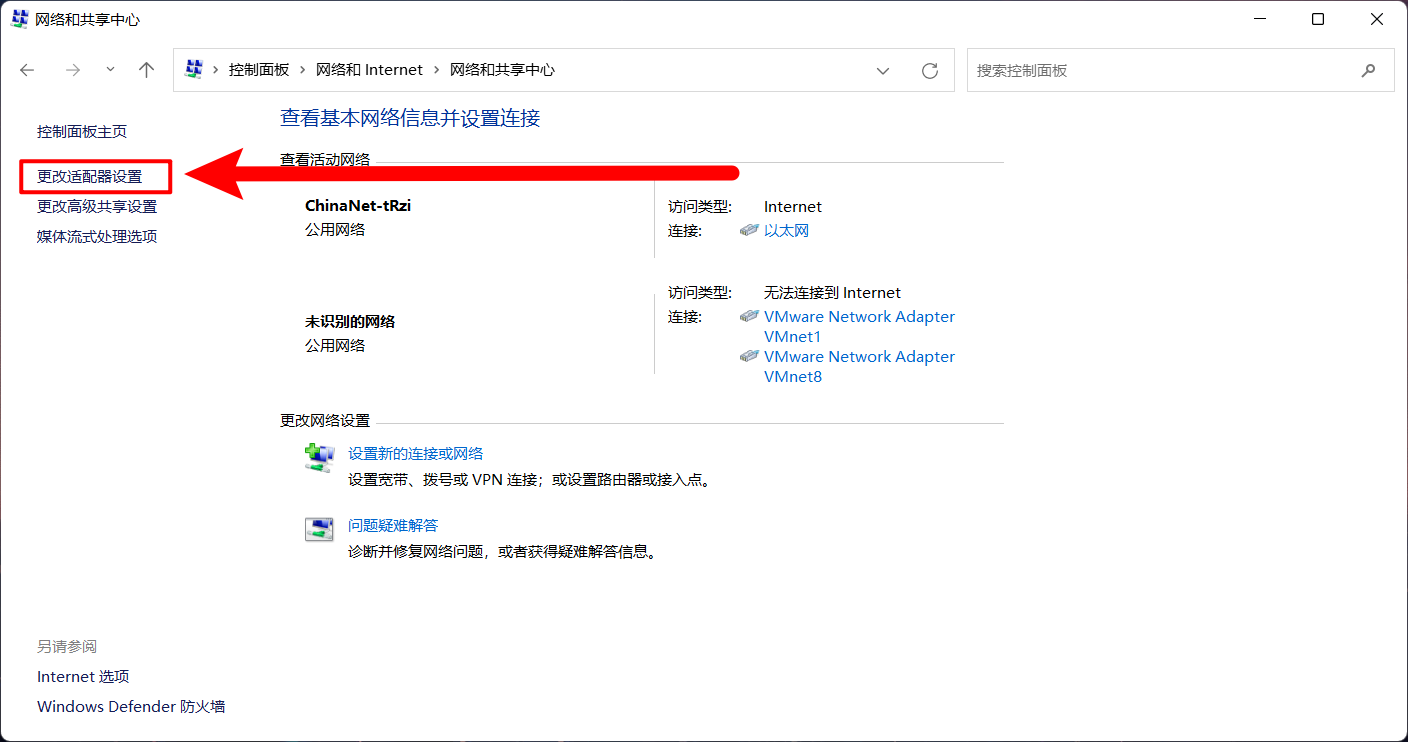Viewport: 1408px width, 742px height.
Task: Go back with the left arrow button
Action: (27, 70)
